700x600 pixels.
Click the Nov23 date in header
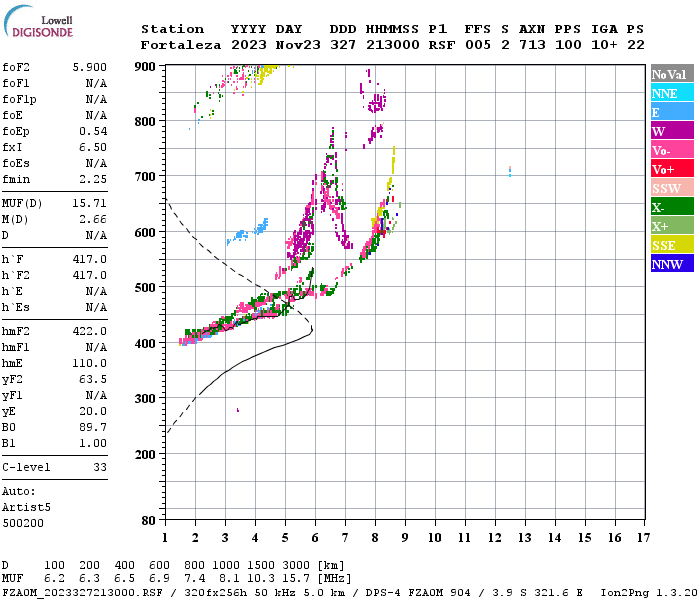pos(298,45)
